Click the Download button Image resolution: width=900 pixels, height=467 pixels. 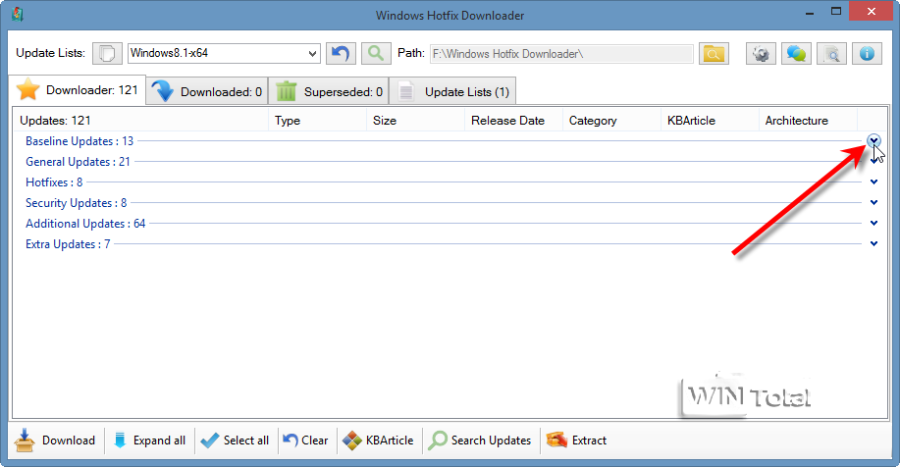point(56,440)
